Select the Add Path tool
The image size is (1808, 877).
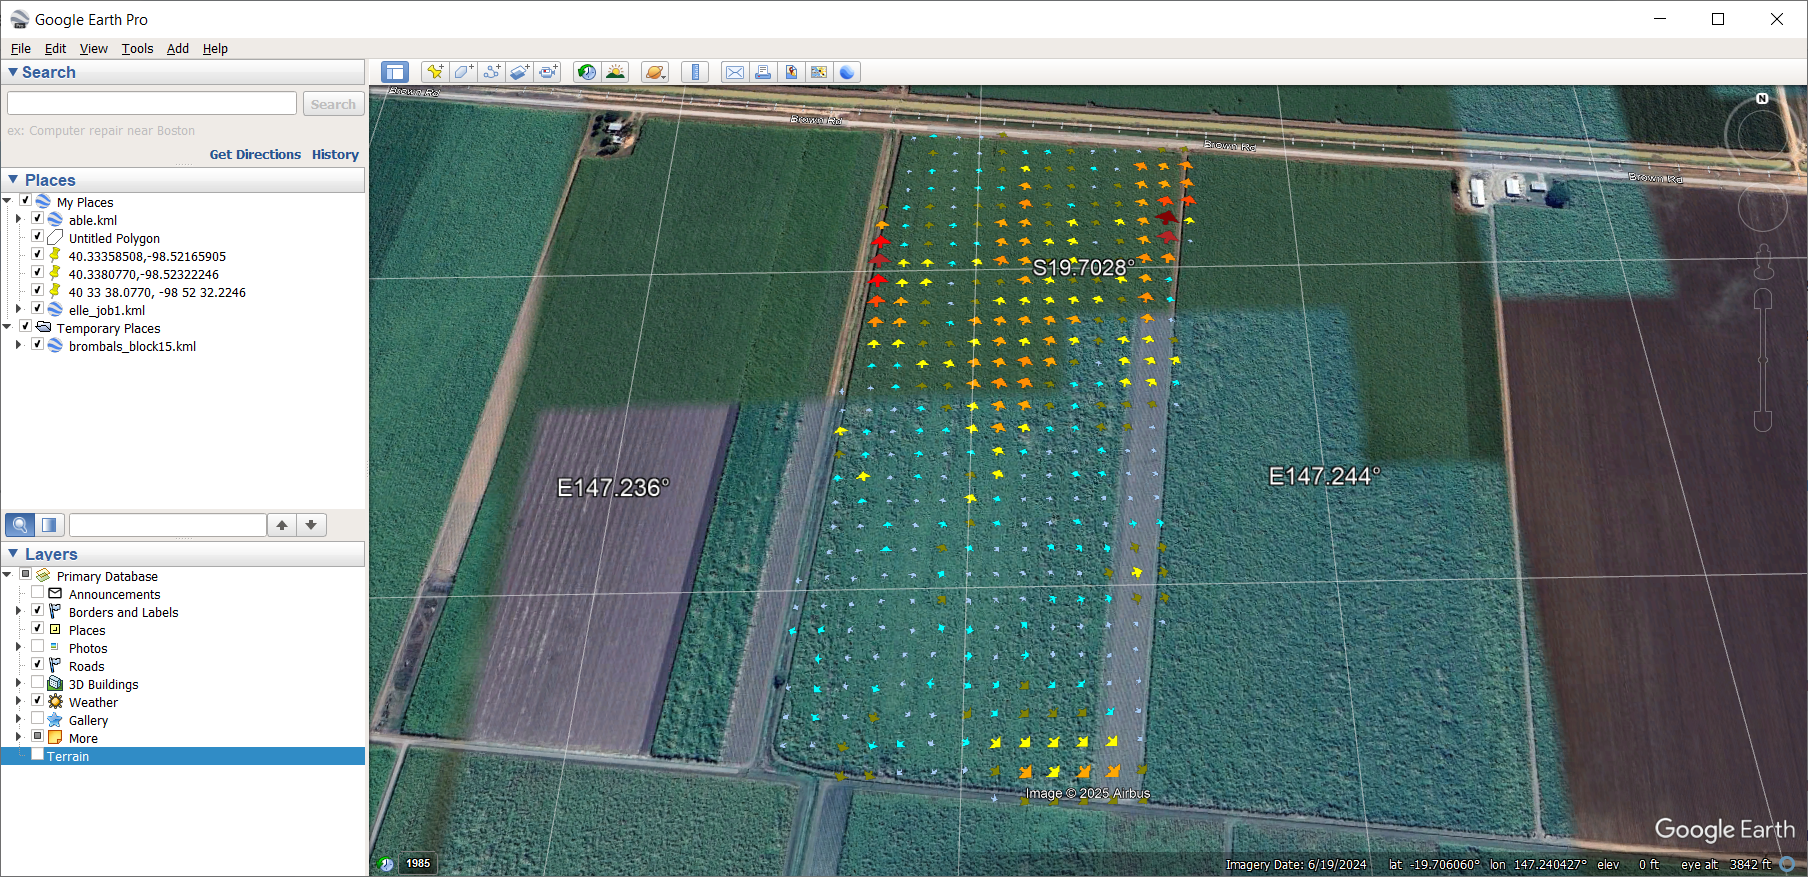pos(491,72)
